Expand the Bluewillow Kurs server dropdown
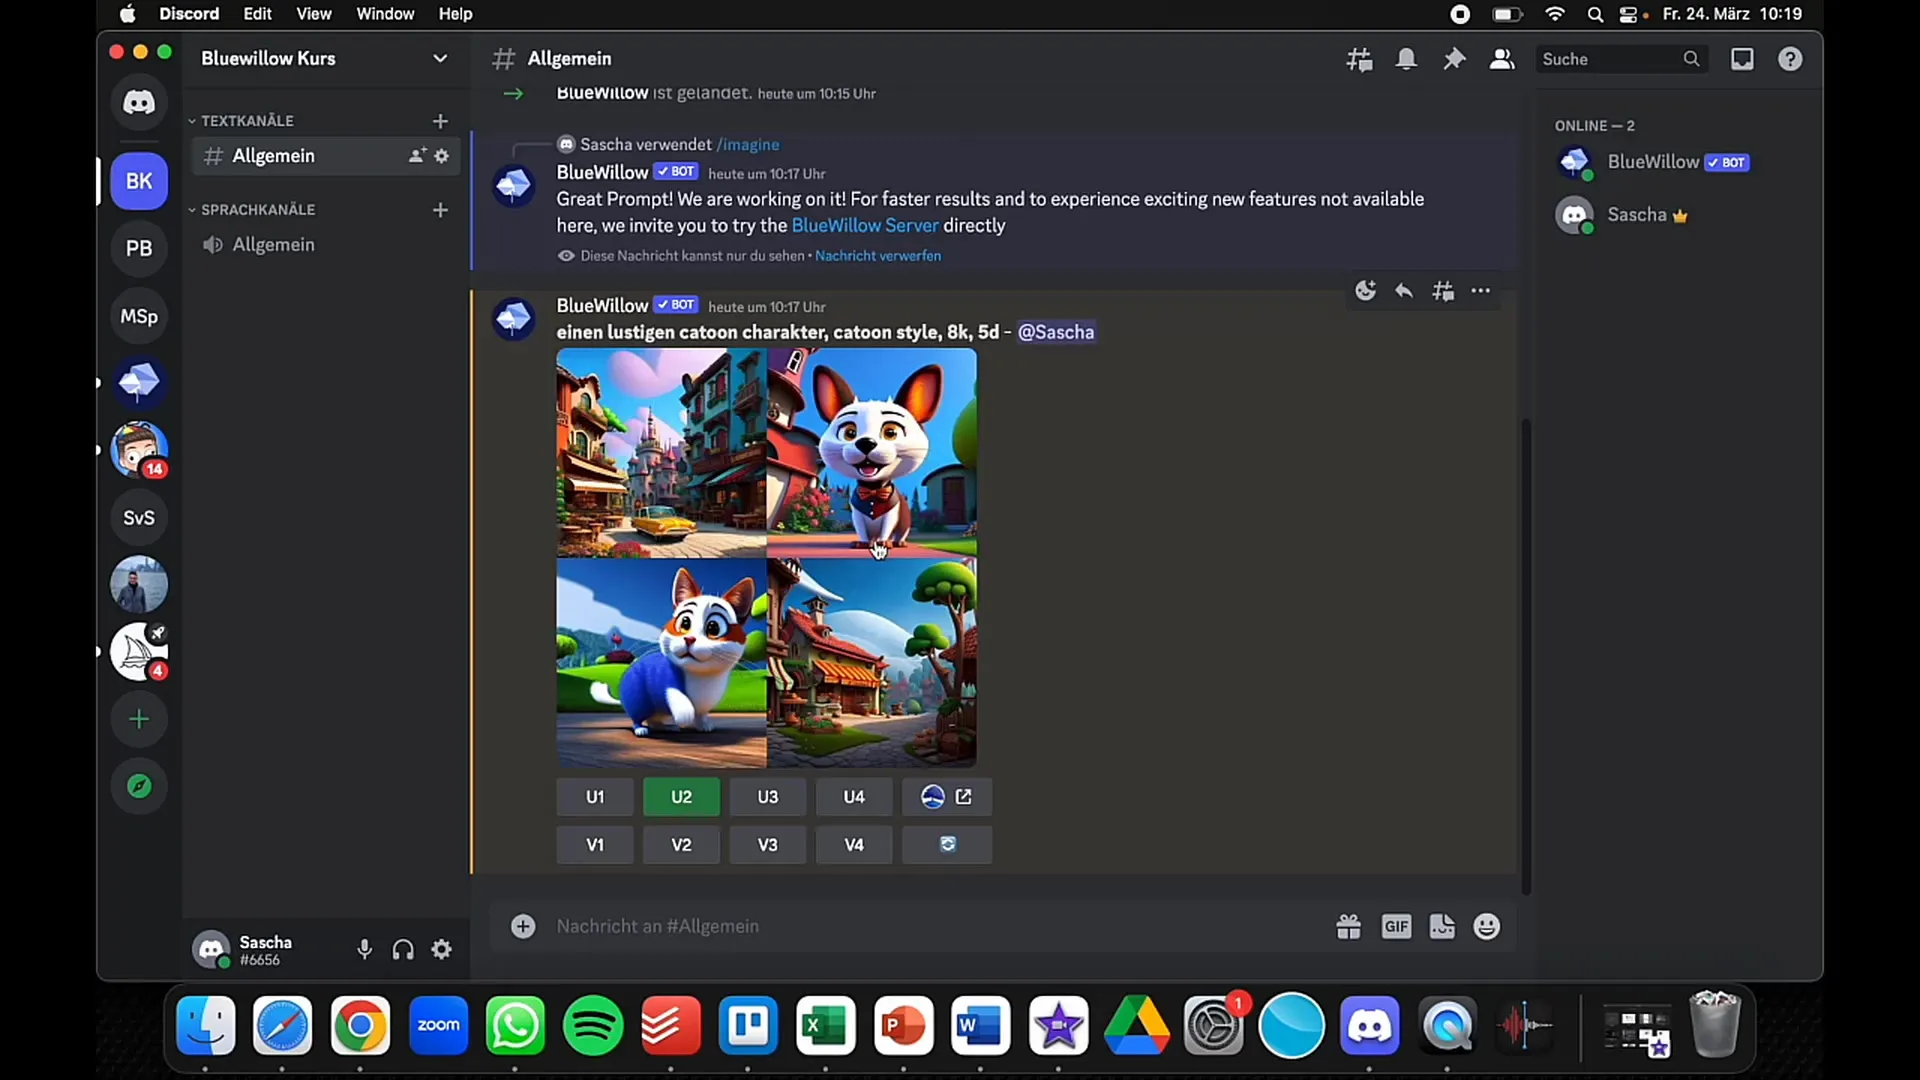The height and width of the screenshot is (1080, 1920). (x=439, y=58)
